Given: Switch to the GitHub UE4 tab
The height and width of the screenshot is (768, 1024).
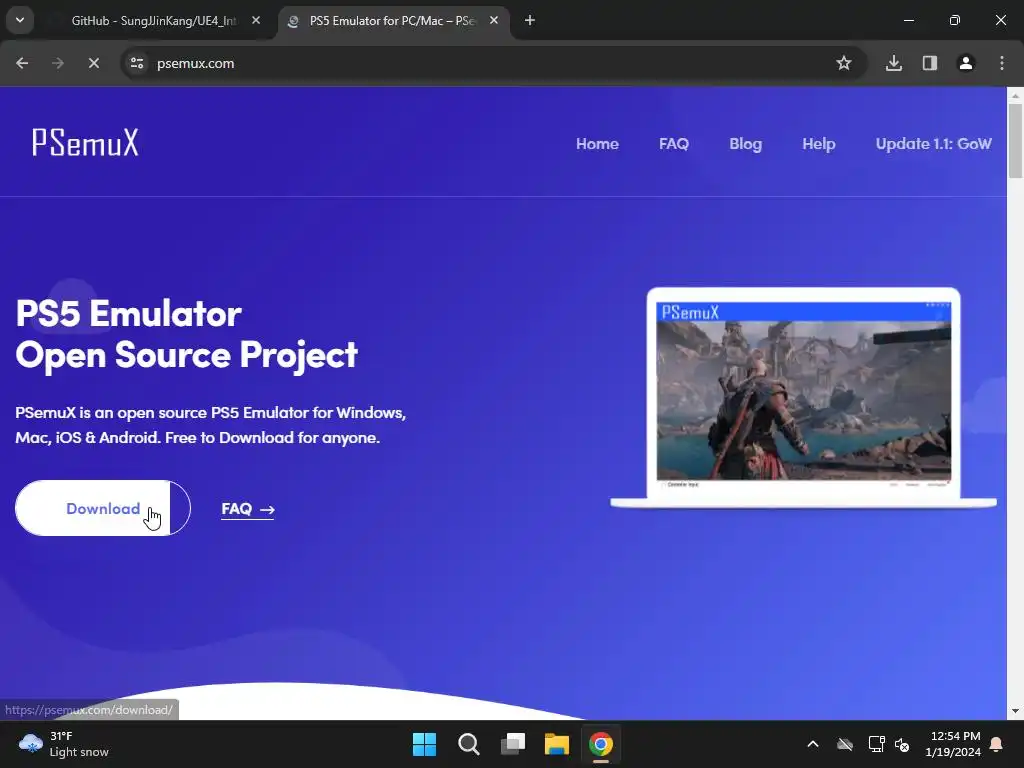Looking at the screenshot, I should click(153, 21).
